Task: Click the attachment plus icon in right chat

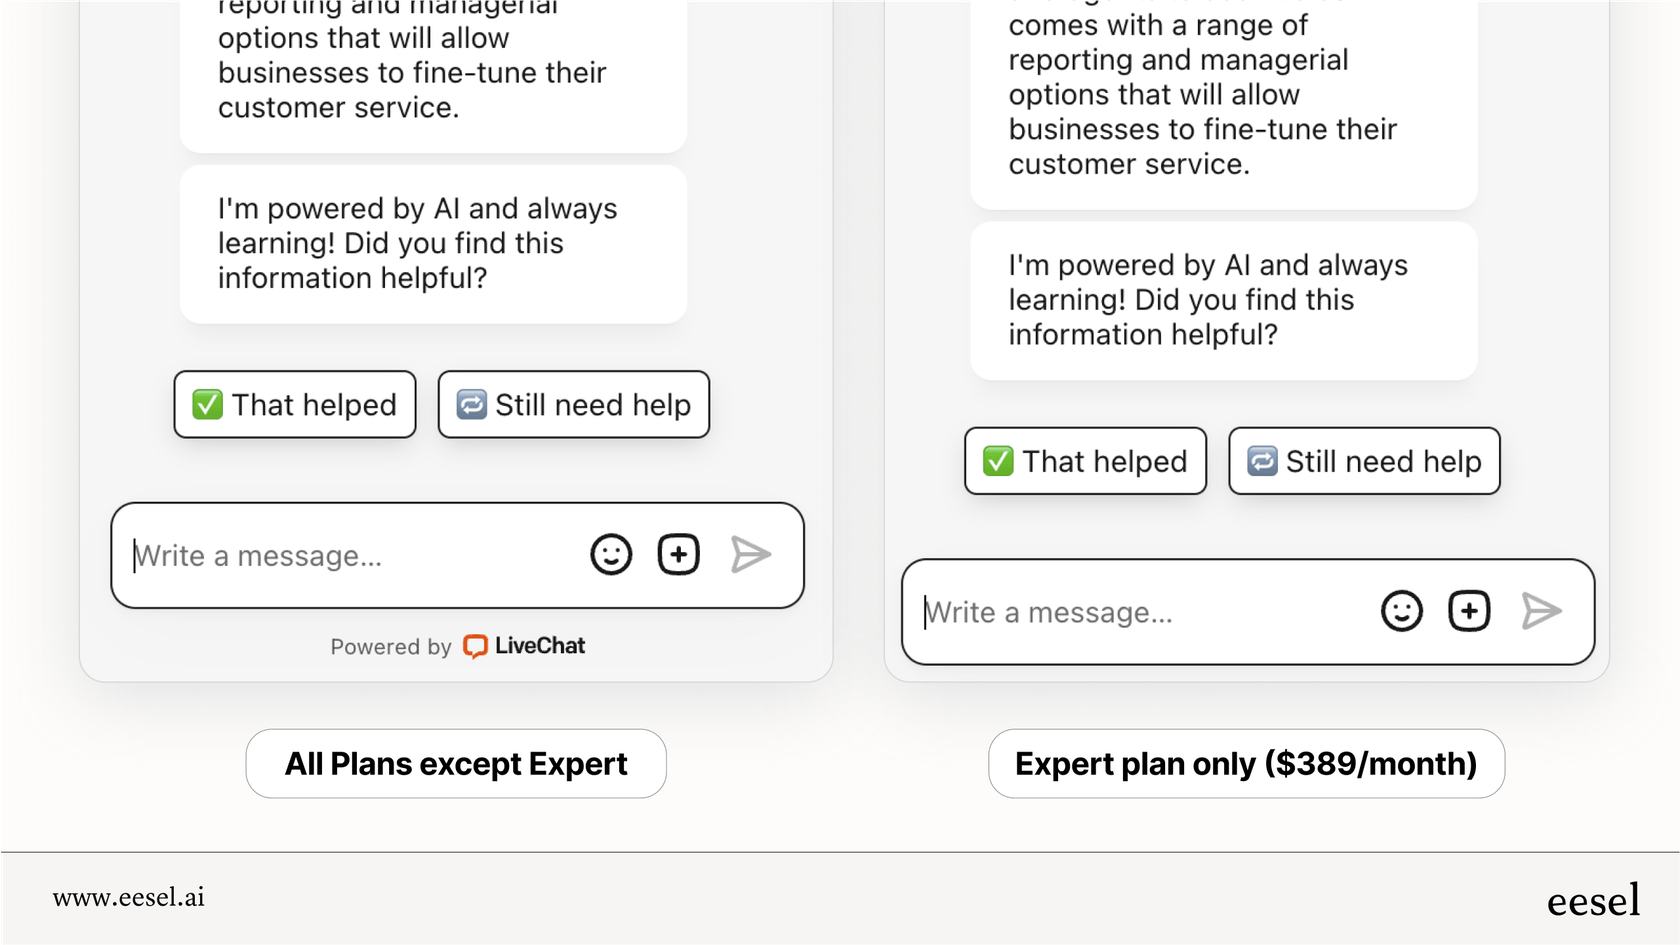Action: point(1469,610)
